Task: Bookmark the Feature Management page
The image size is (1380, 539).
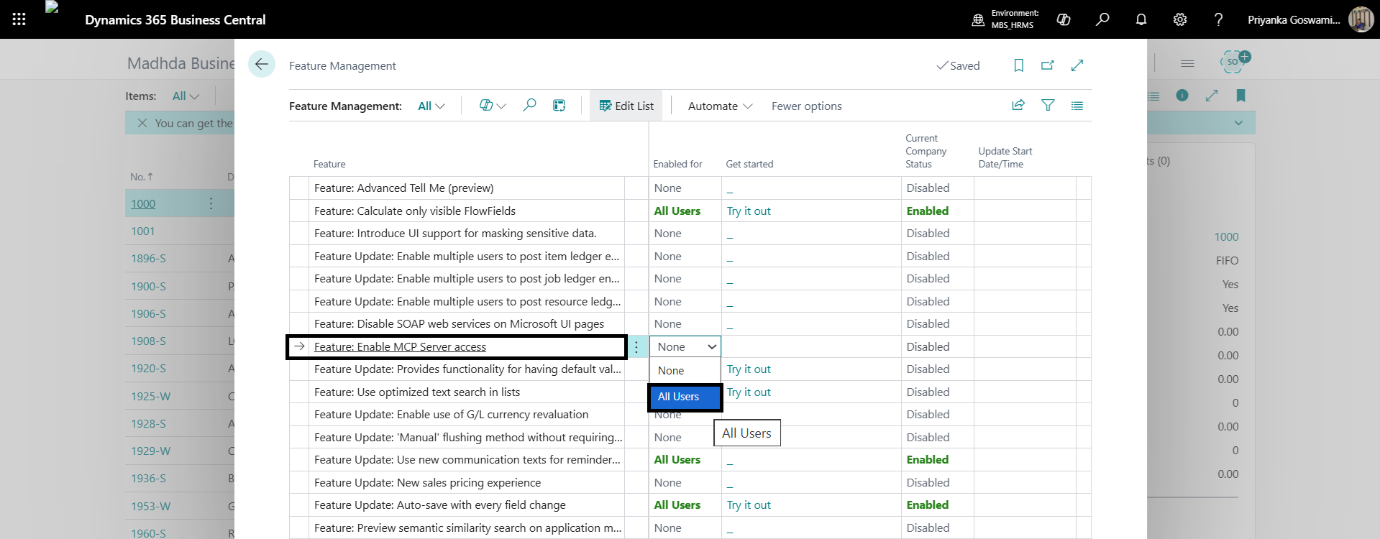Action: [x=1019, y=65]
